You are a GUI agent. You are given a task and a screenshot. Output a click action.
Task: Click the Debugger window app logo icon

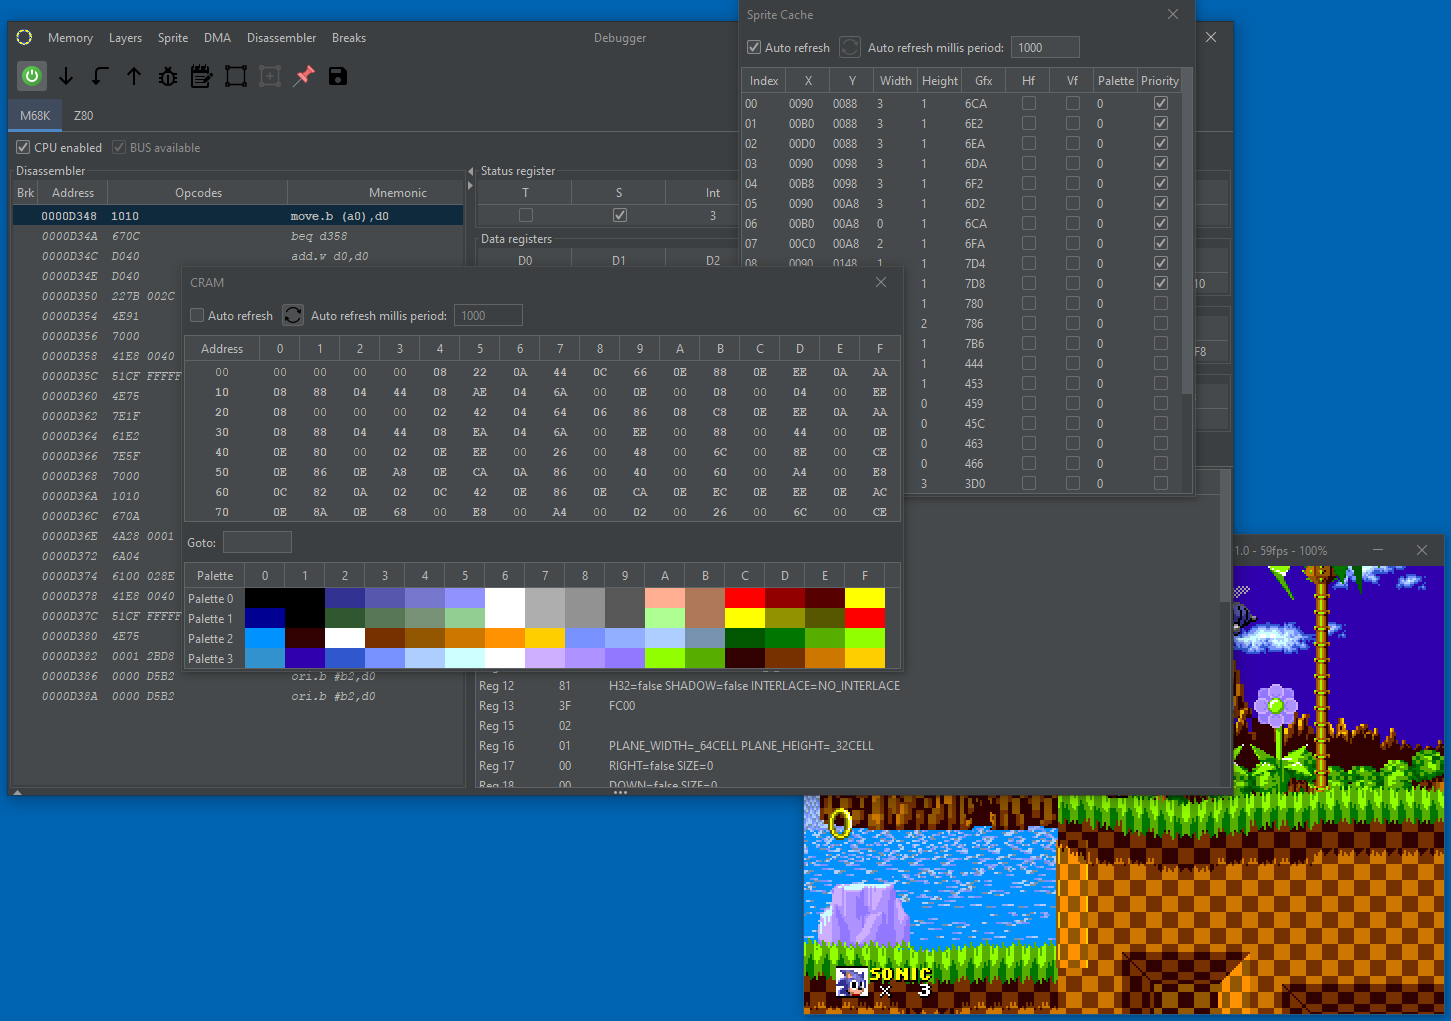(25, 37)
